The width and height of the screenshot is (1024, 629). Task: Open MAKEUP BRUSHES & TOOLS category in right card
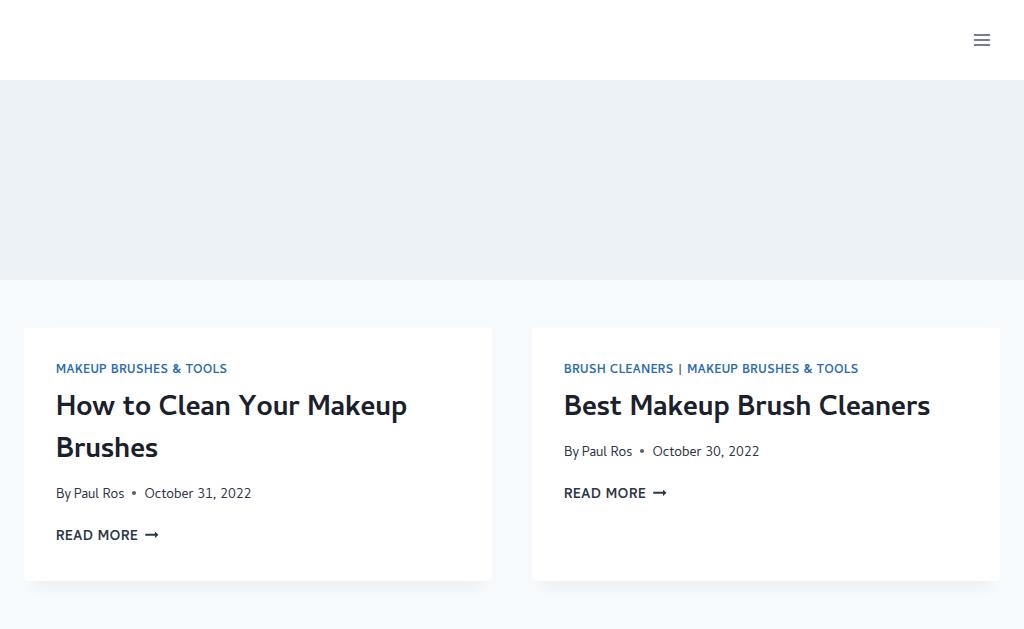pyautogui.click(x=772, y=368)
